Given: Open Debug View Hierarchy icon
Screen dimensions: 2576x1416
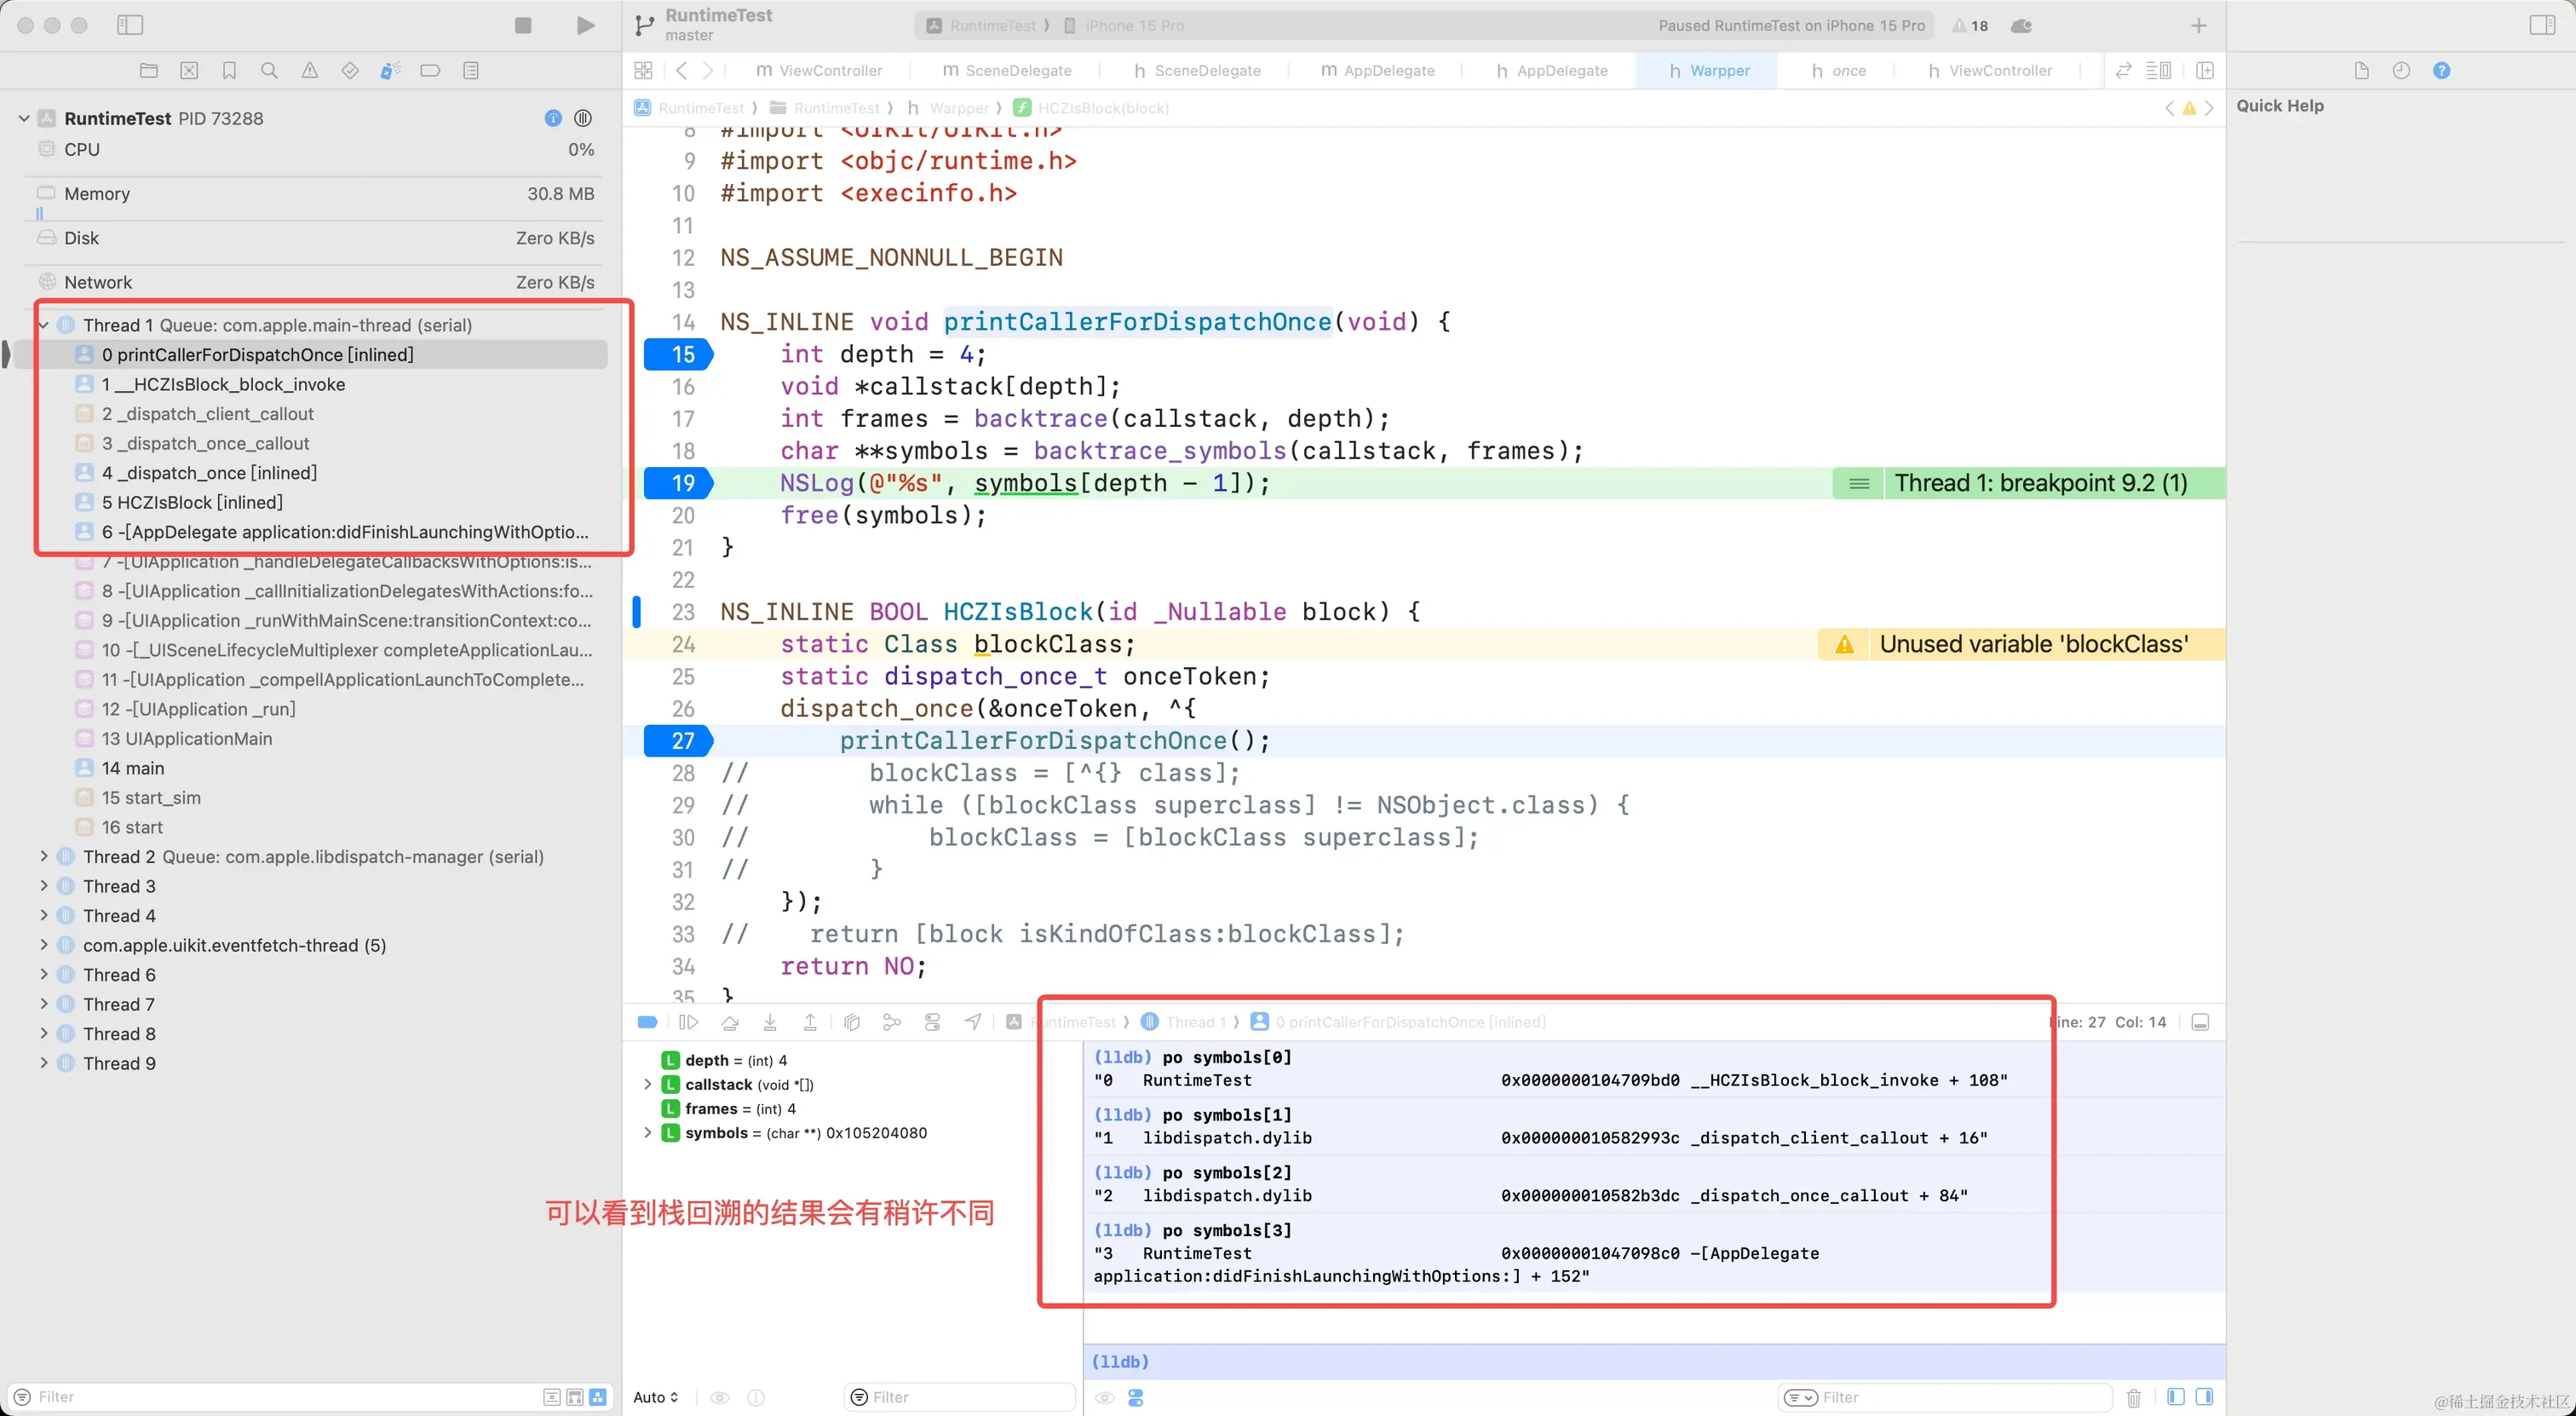Looking at the screenshot, I should coord(852,1022).
